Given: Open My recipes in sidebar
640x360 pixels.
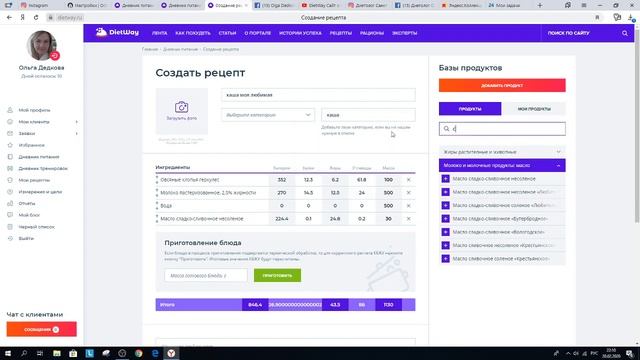Looking at the screenshot, I should [x=34, y=180].
